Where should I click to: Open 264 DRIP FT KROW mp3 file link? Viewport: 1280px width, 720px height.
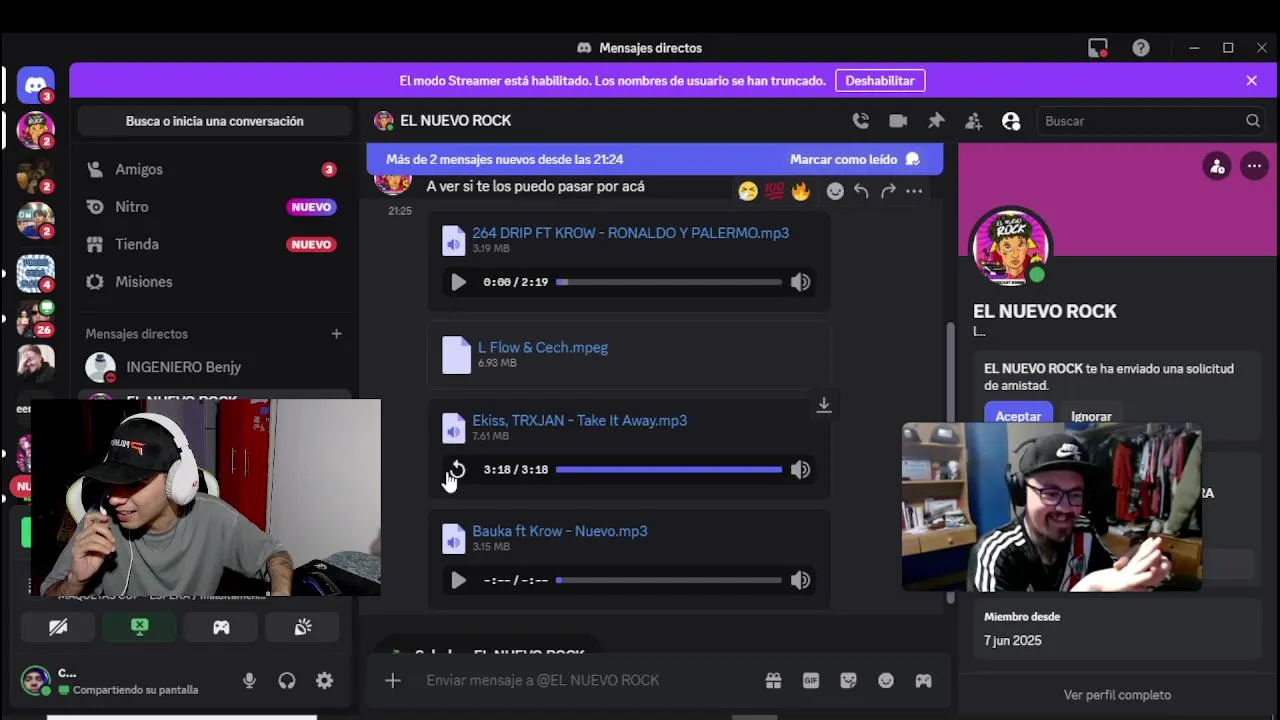(x=630, y=233)
